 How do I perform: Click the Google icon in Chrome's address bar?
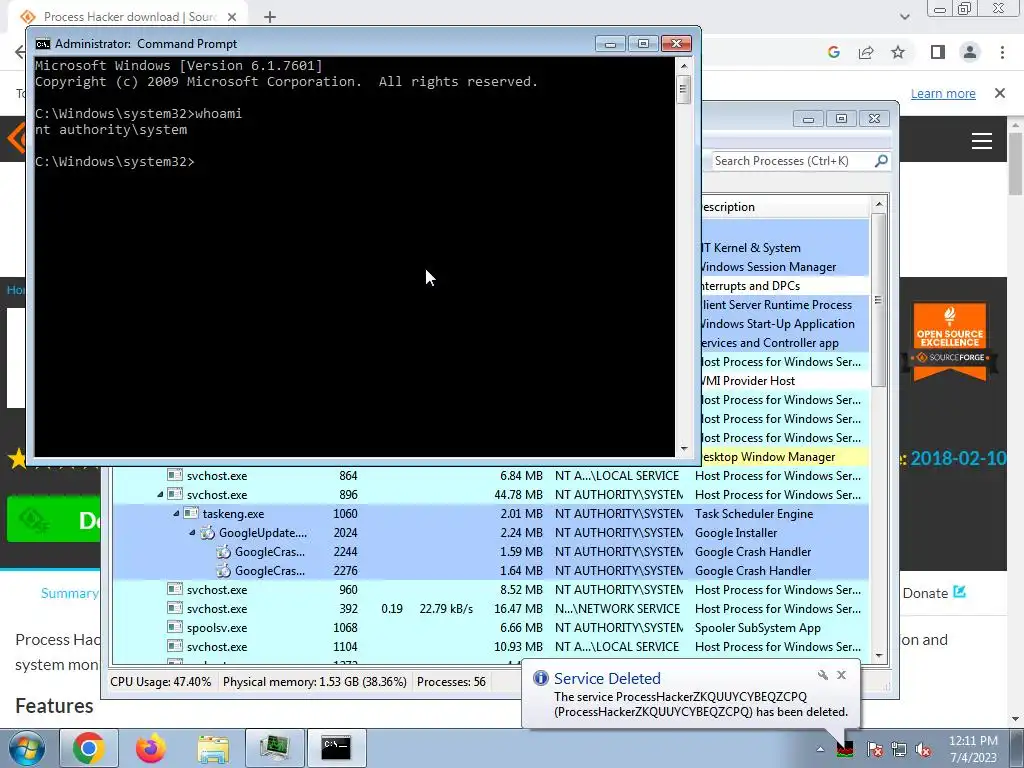click(833, 52)
